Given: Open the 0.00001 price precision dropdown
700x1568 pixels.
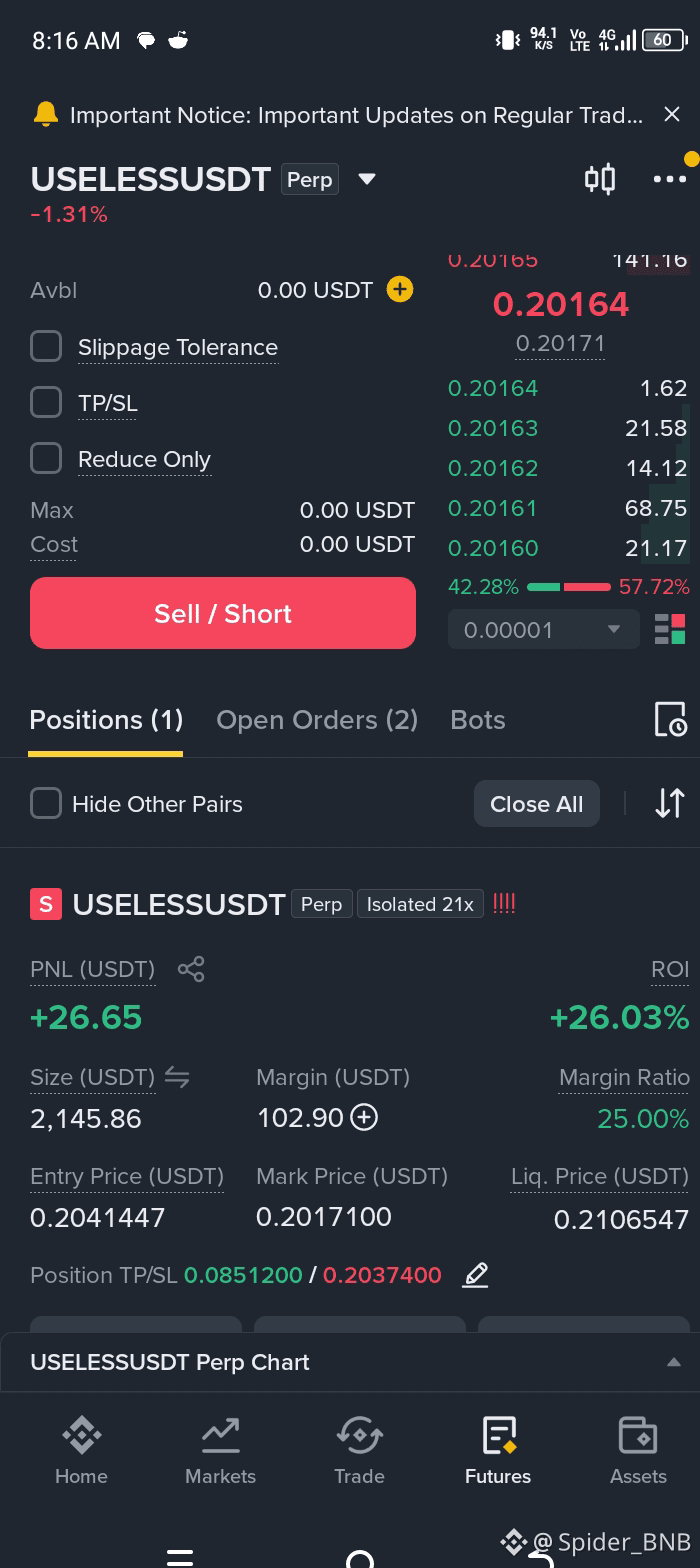Looking at the screenshot, I should tap(543, 630).
